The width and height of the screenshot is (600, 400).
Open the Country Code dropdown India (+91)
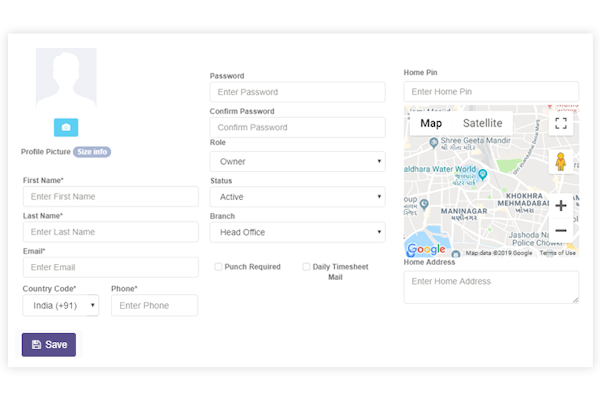click(x=60, y=305)
